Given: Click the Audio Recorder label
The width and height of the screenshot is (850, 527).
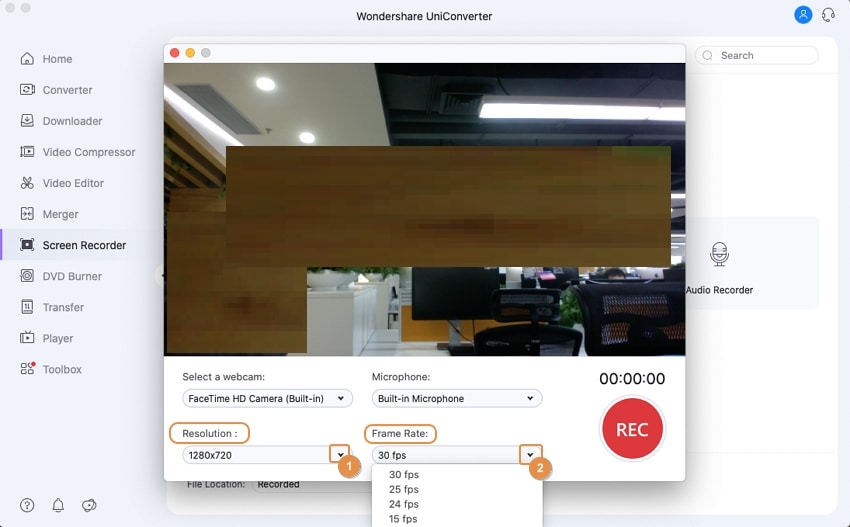Looking at the screenshot, I should click(x=719, y=290).
